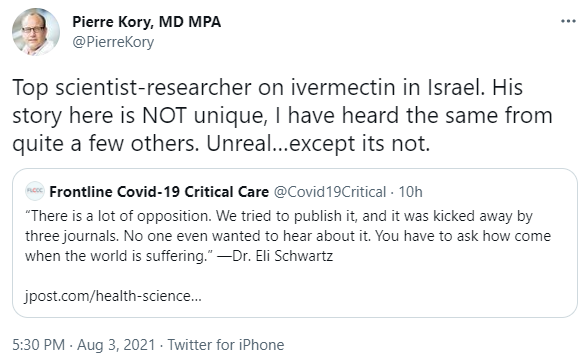The image size is (584, 364).
Task: Click the Twitter for iPhone source label
Action: pyautogui.click(x=226, y=345)
